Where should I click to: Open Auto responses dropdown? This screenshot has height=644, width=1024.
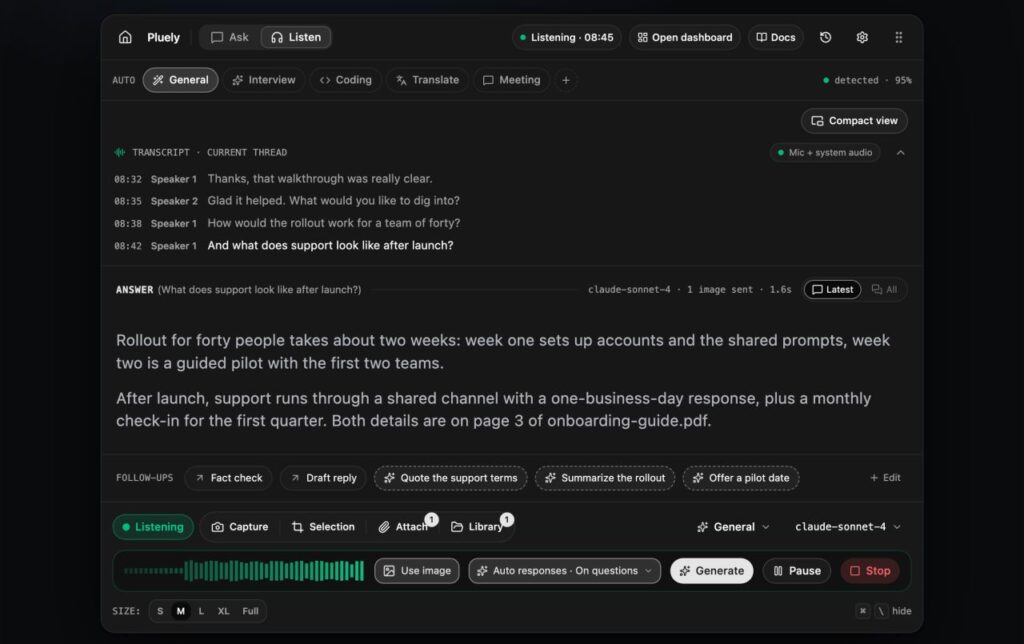(565, 571)
